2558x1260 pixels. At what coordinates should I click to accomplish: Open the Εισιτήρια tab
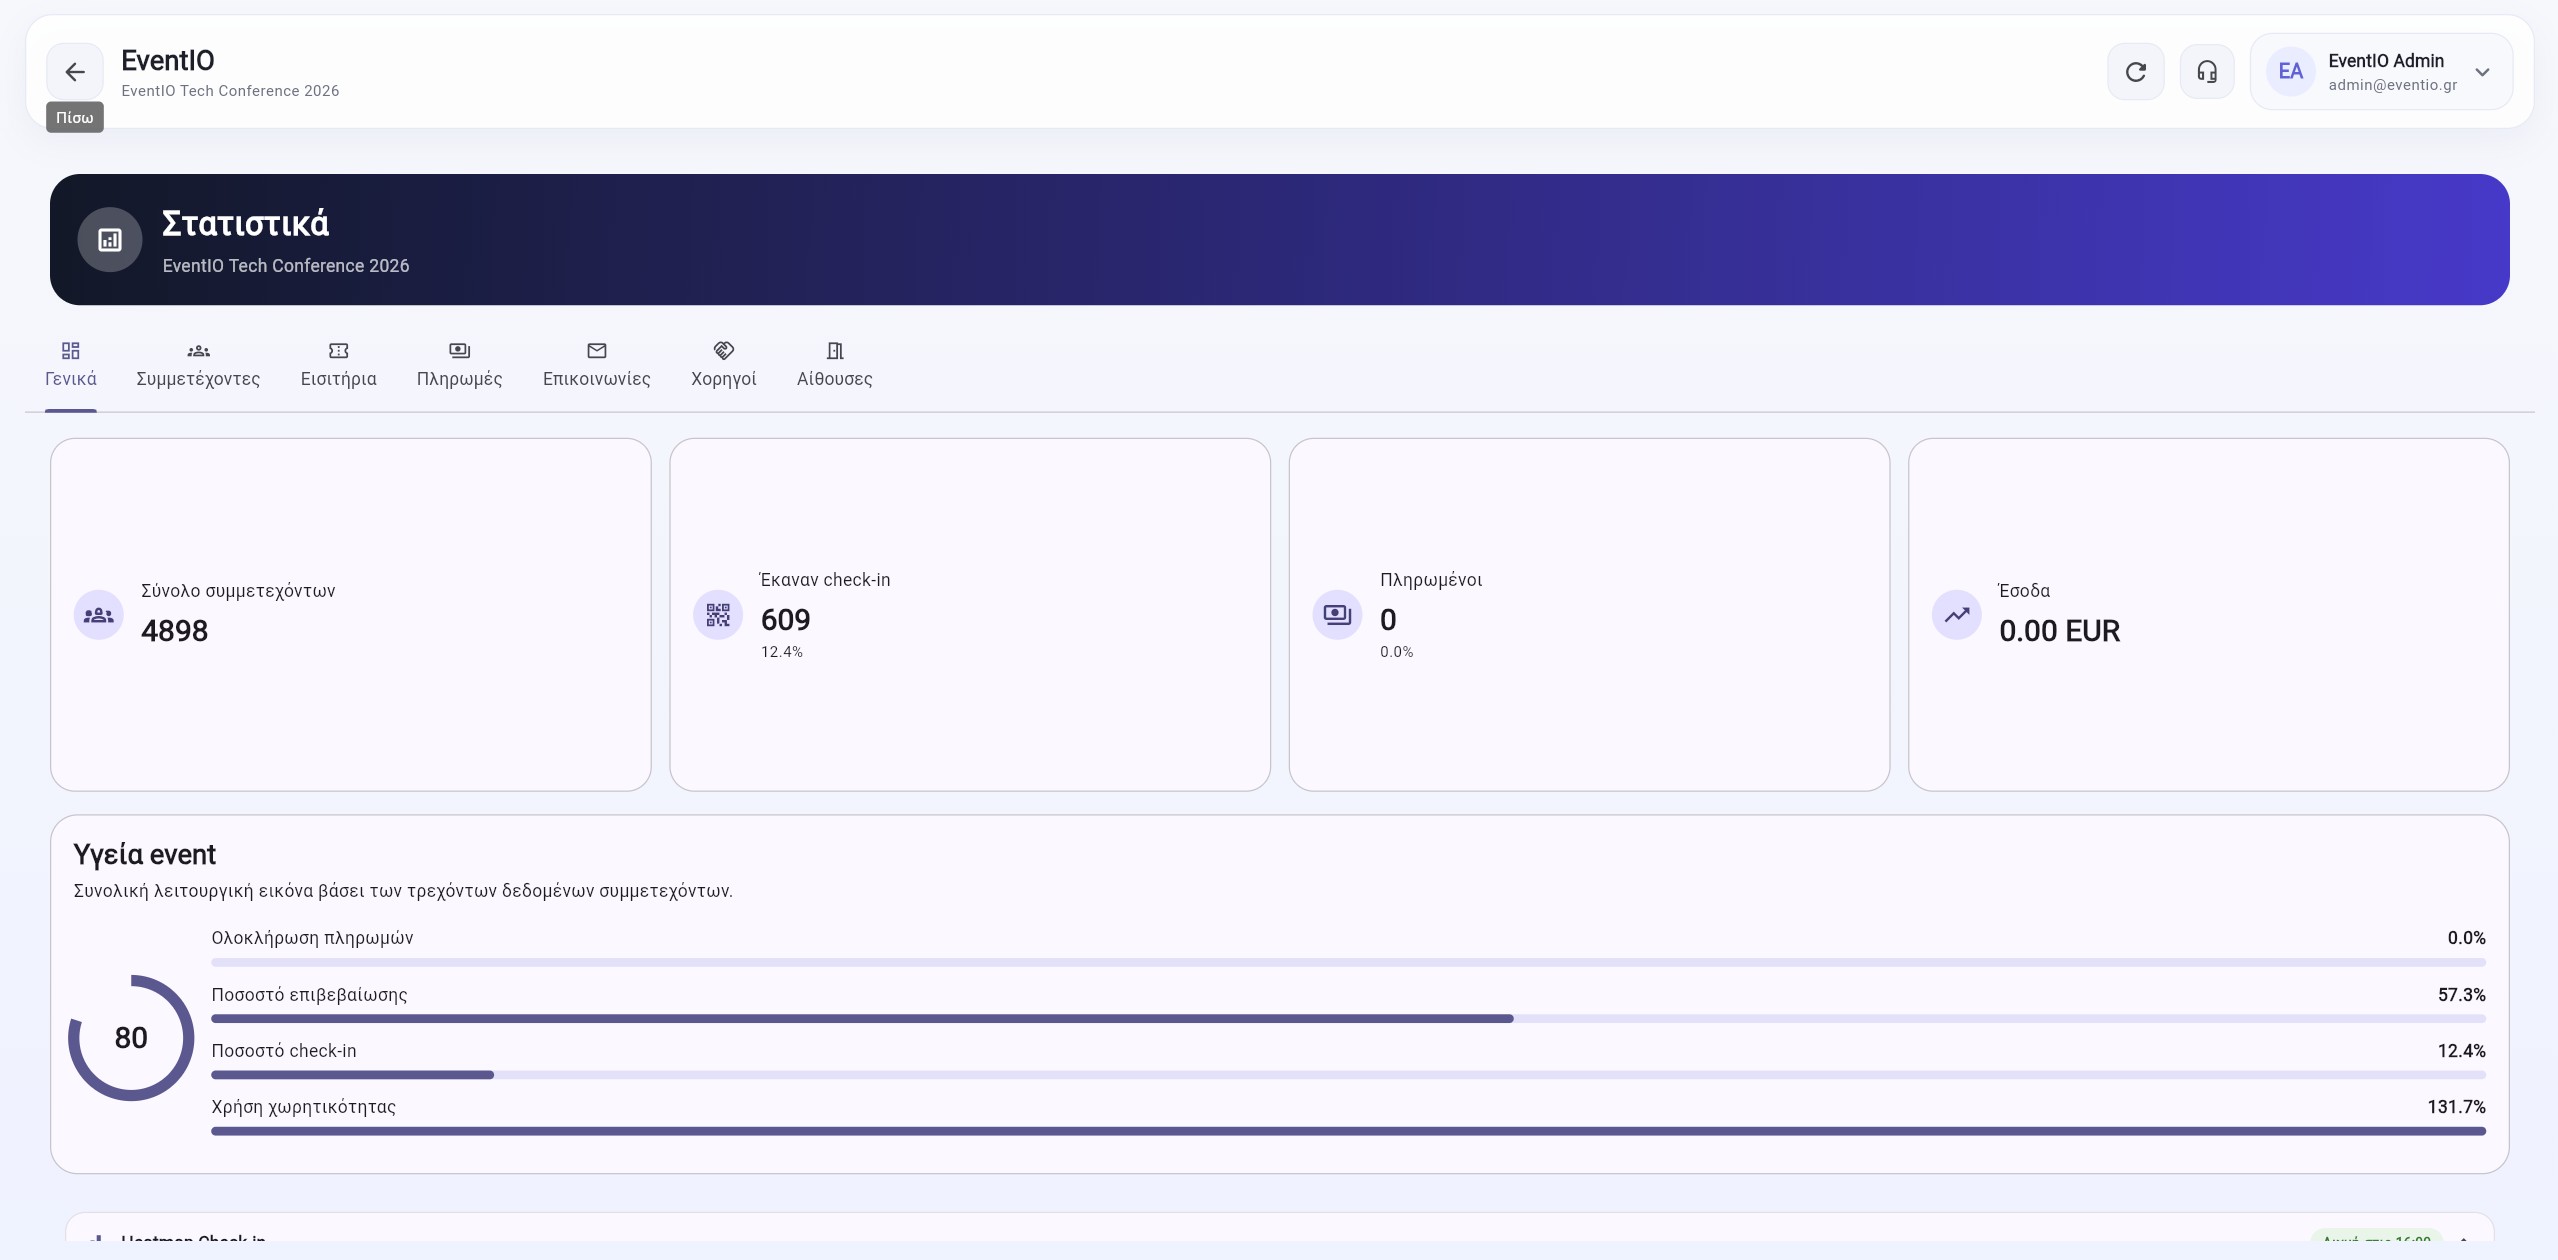338,365
